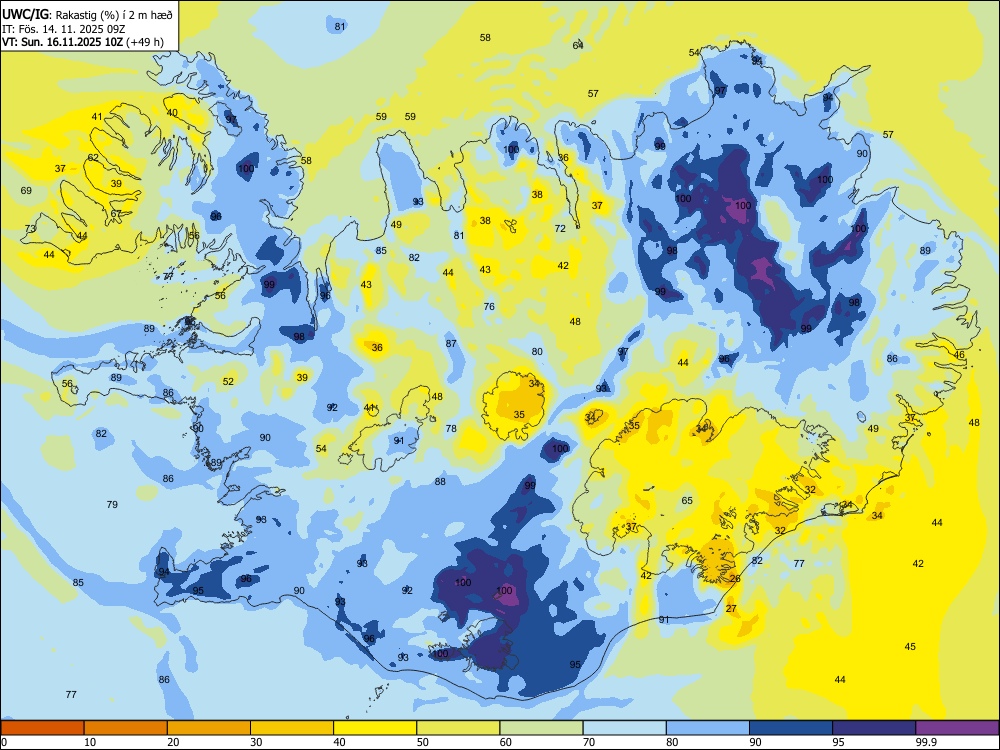Click the humidity value '64' on the map

pyautogui.click(x=578, y=45)
